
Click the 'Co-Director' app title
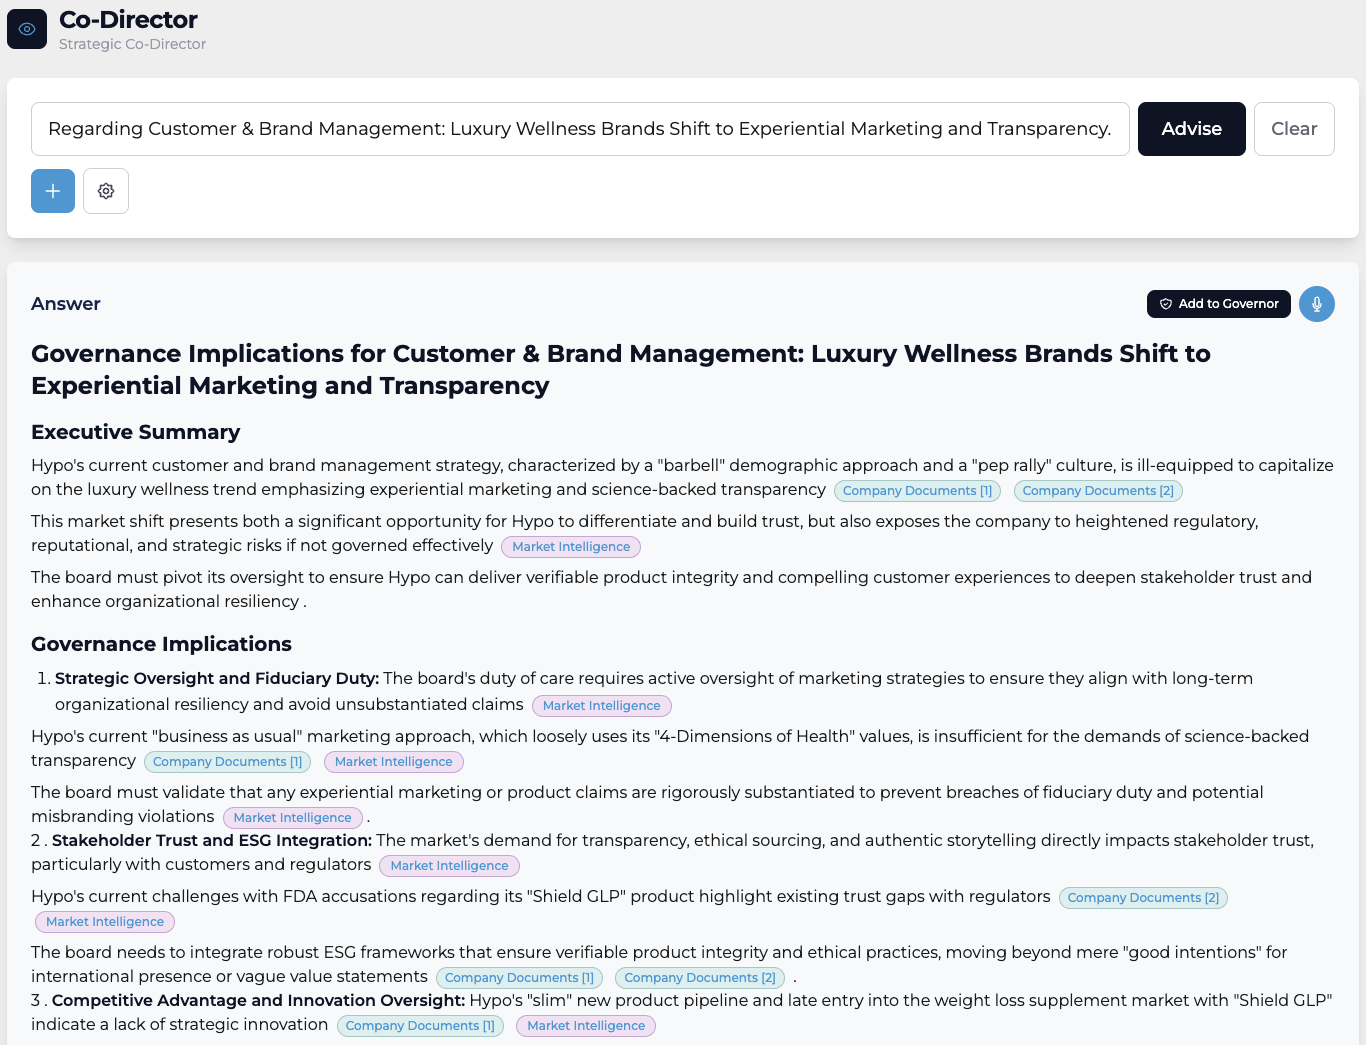pos(128,20)
